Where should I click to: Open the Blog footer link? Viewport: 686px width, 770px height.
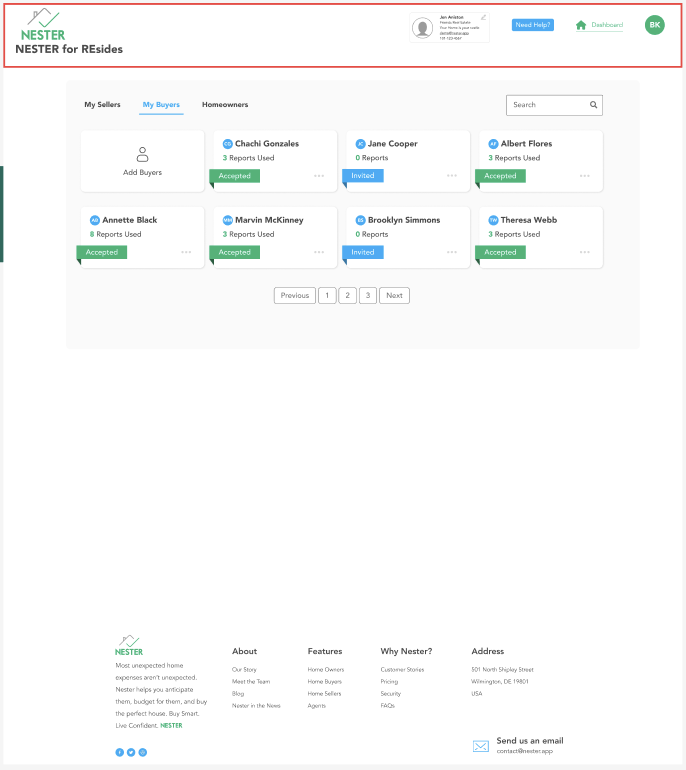(238, 694)
